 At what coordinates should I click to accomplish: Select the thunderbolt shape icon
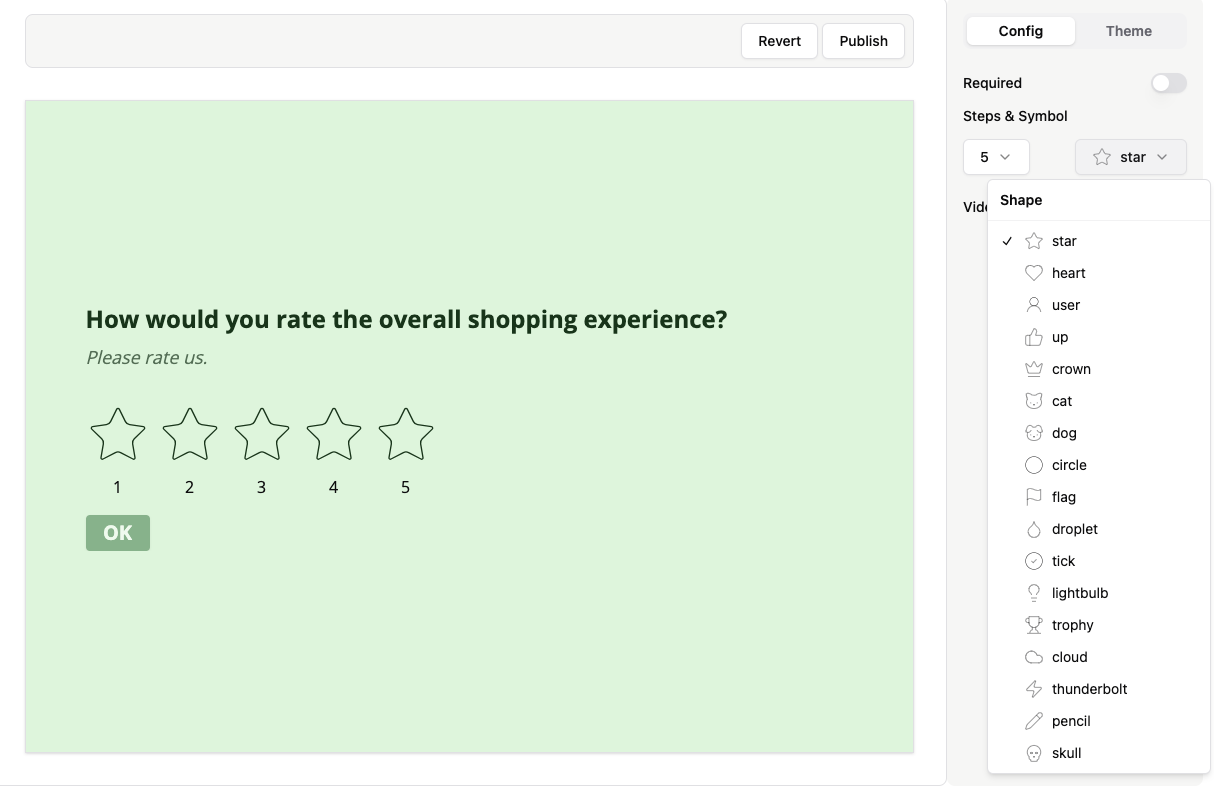pos(1089,689)
